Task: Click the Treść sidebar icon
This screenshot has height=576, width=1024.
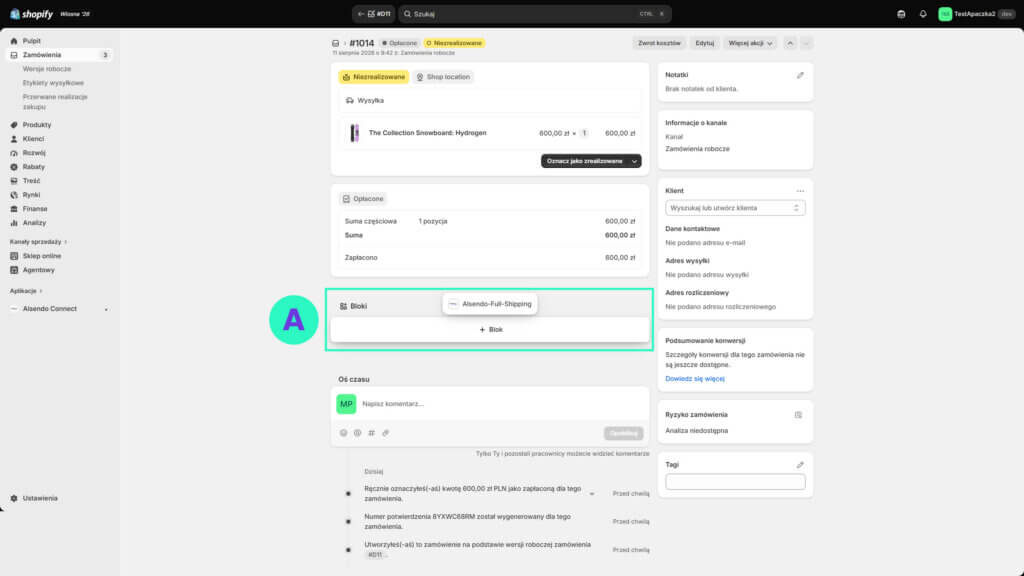Action: coord(14,181)
